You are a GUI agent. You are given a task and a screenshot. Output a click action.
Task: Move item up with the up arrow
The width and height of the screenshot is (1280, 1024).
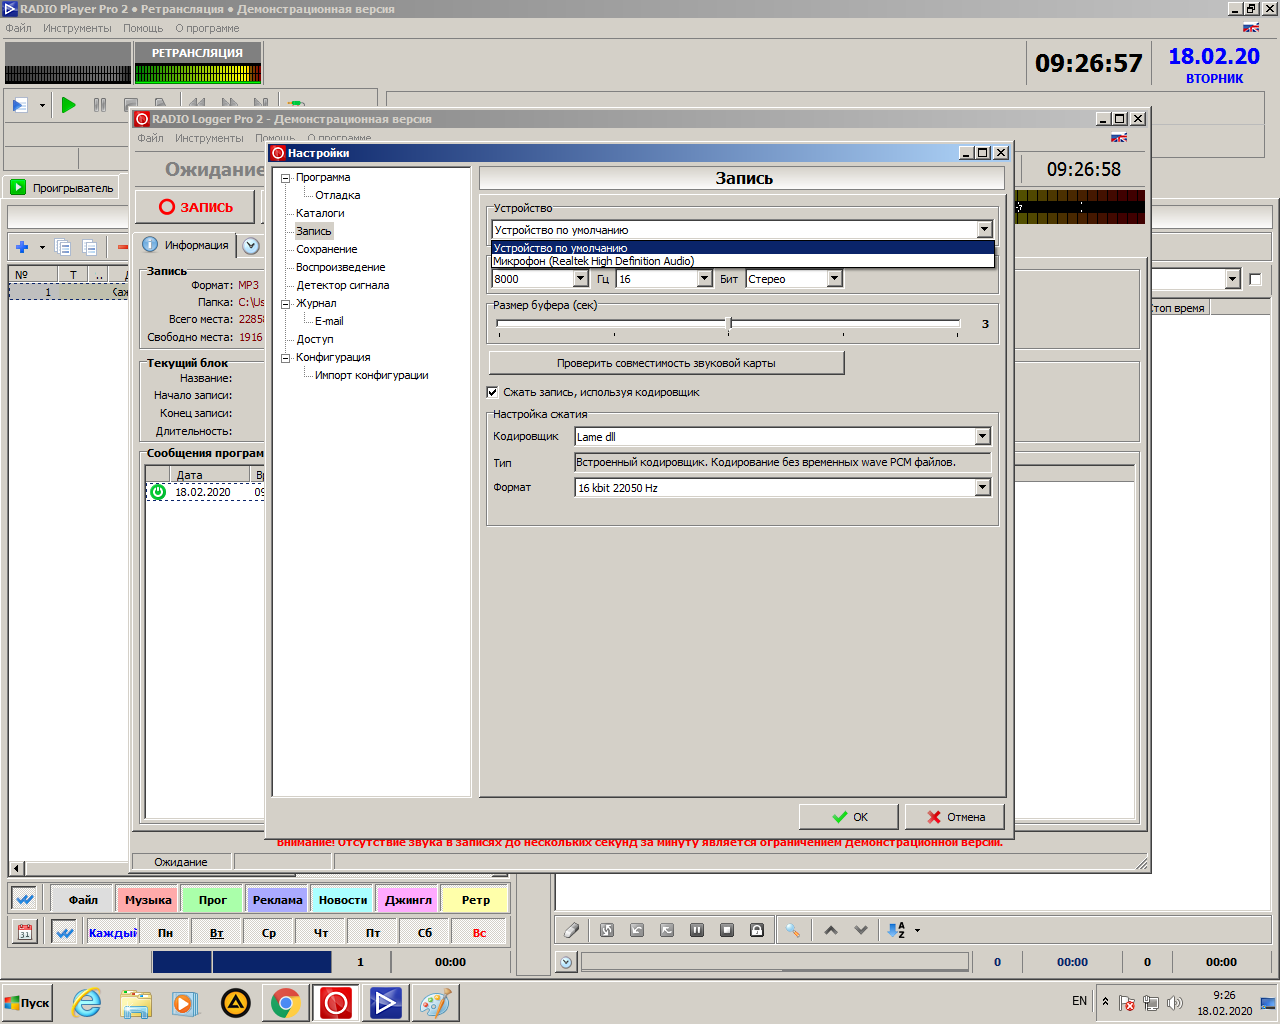tap(831, 930)
